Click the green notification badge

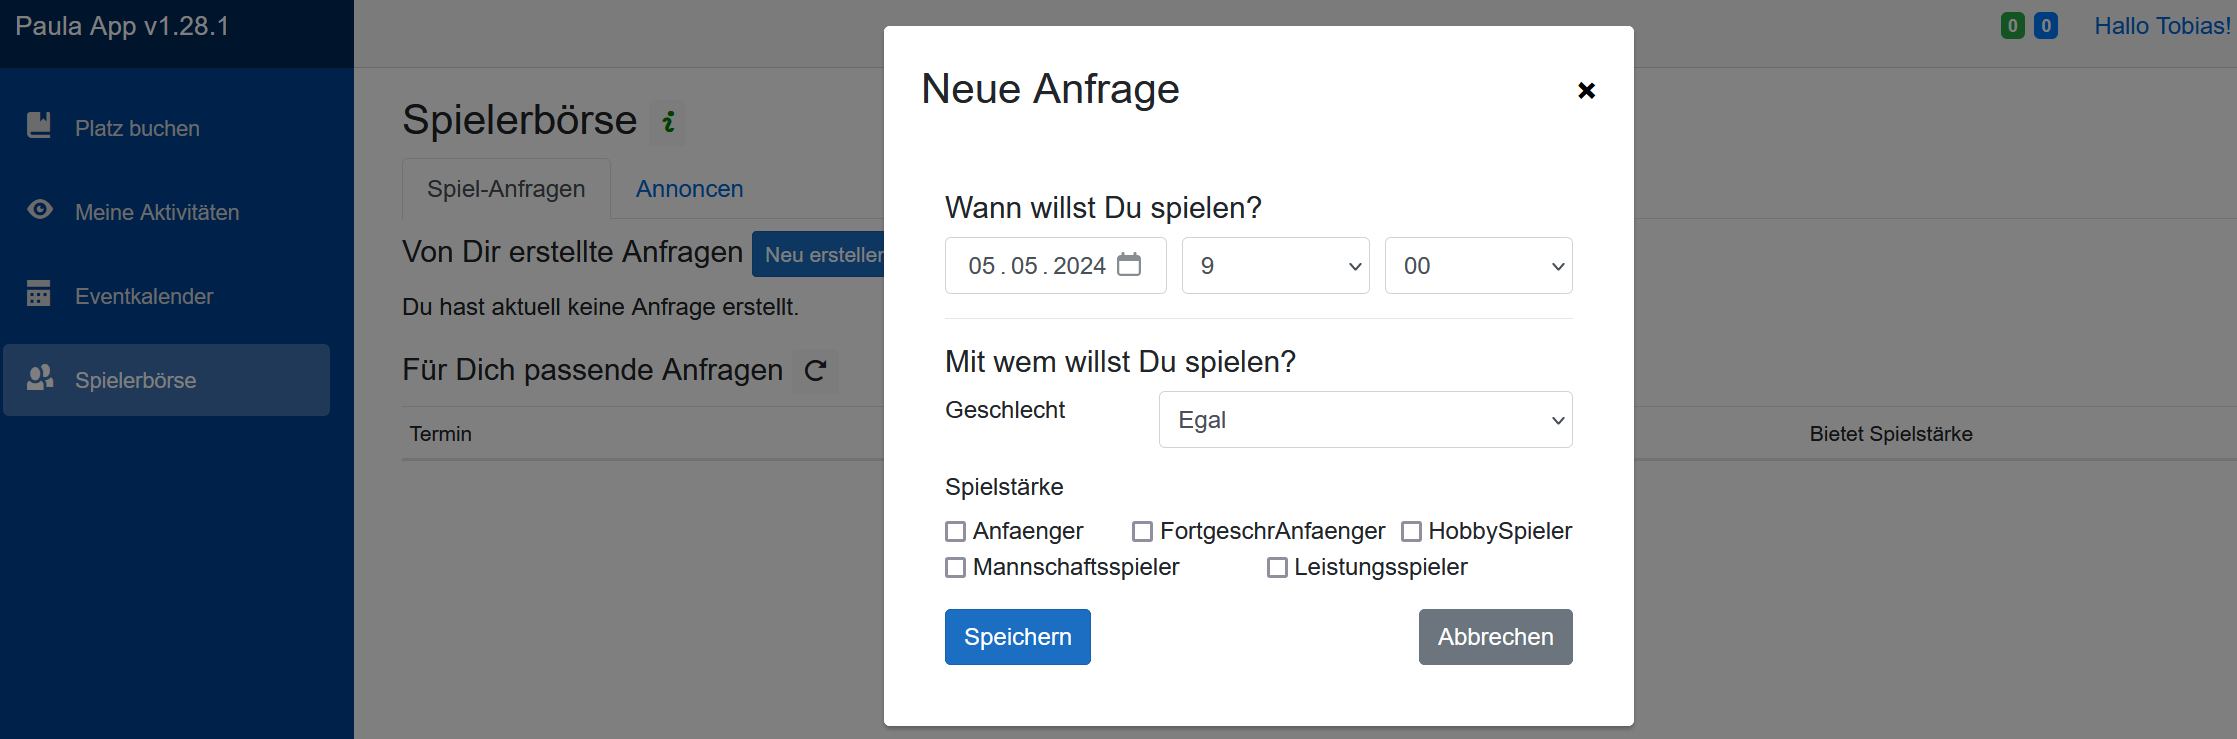pyautogui.click(x=2012, y=26)
